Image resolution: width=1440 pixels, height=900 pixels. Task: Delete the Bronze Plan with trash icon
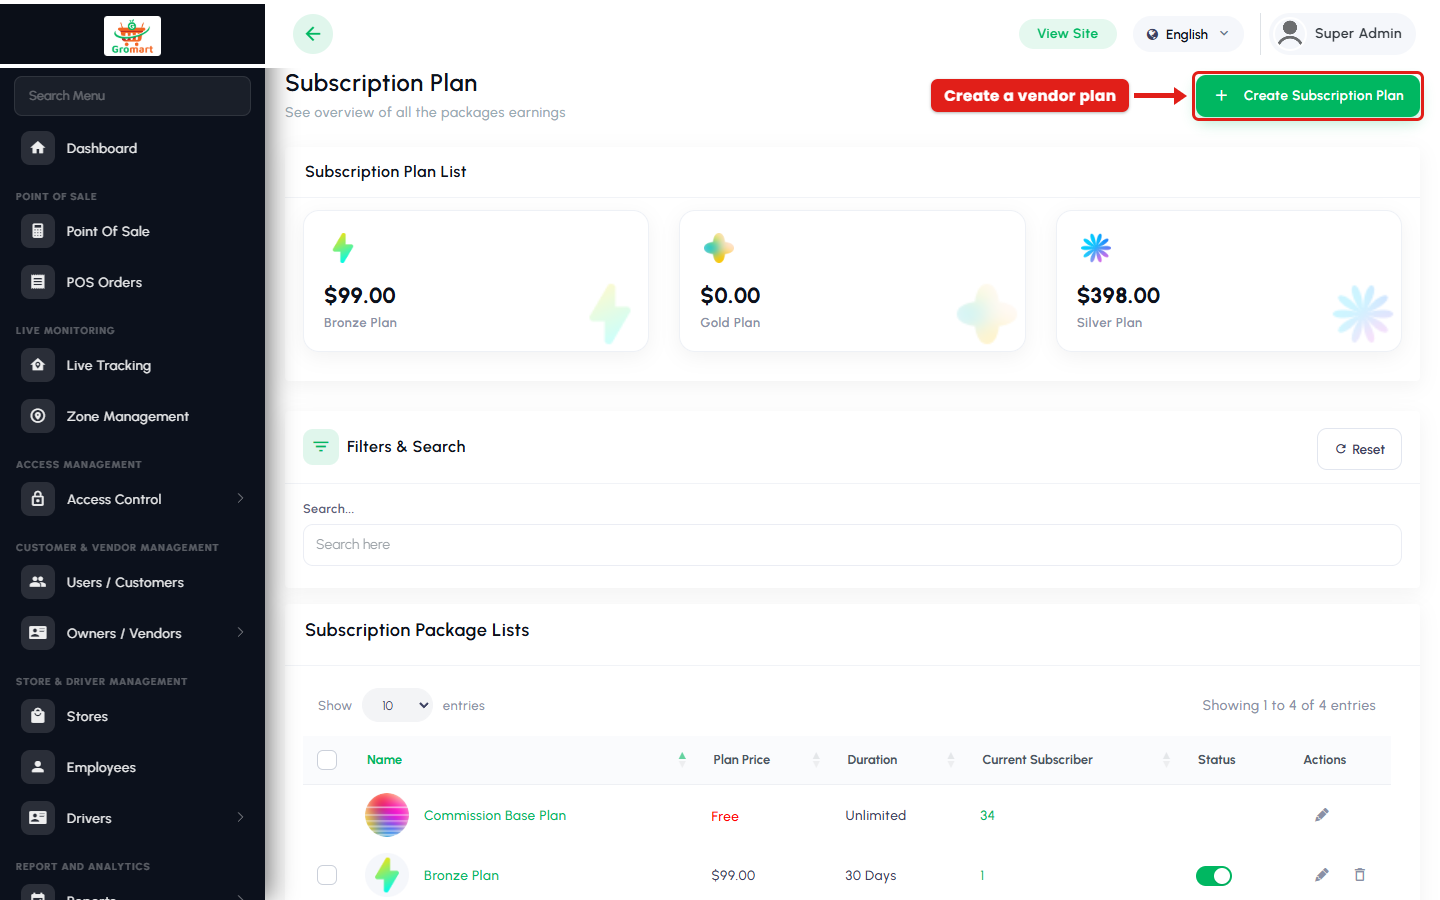(x=1360, y=875)
